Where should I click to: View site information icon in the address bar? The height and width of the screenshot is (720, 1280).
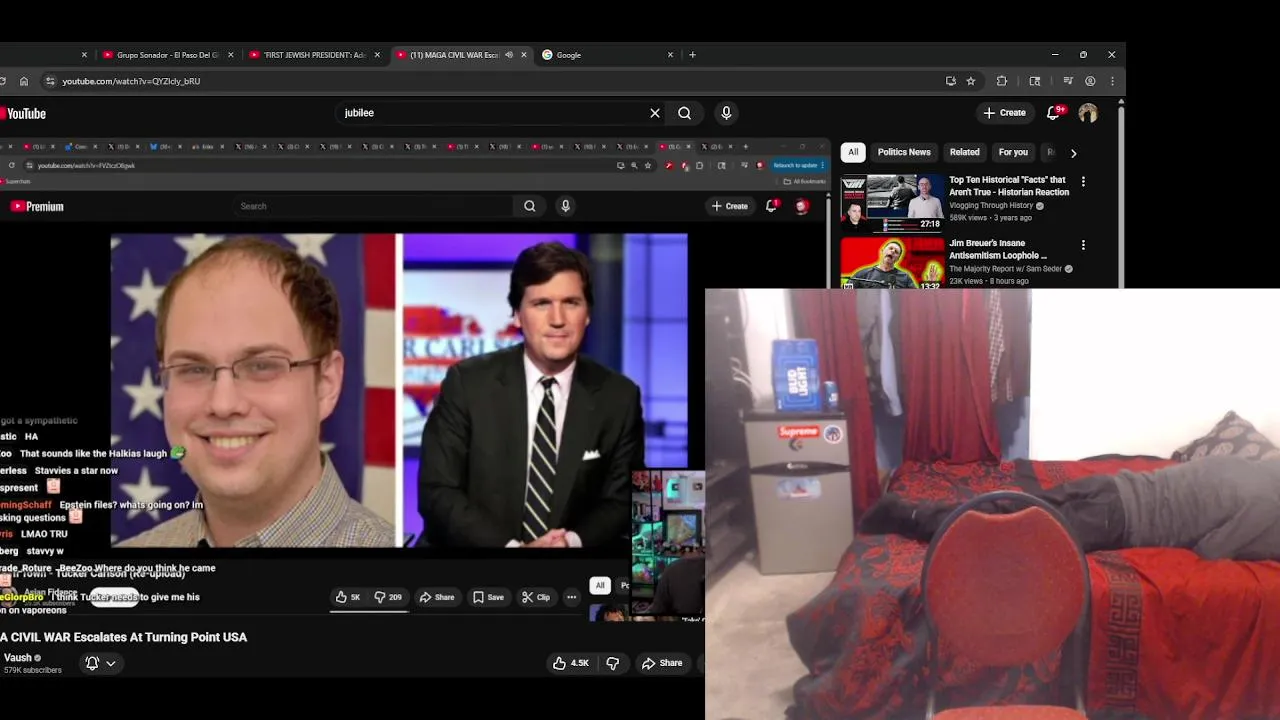(x=49, y=81)
